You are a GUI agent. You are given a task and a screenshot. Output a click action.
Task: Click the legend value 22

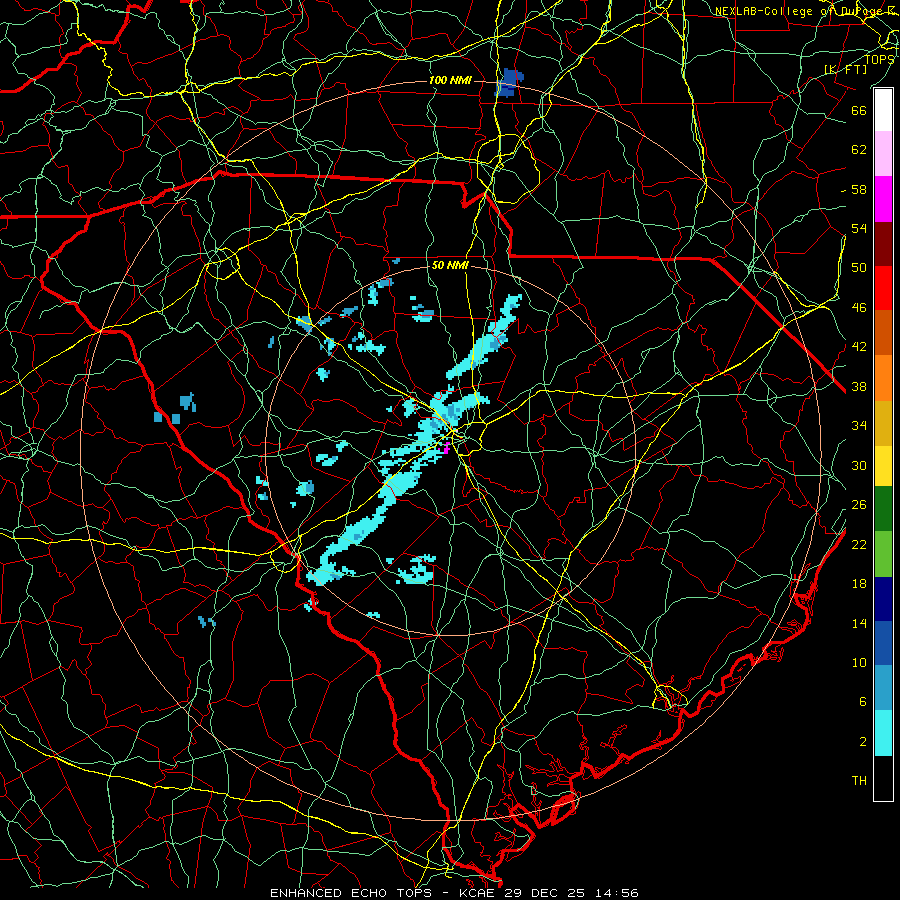coord(859,545)
